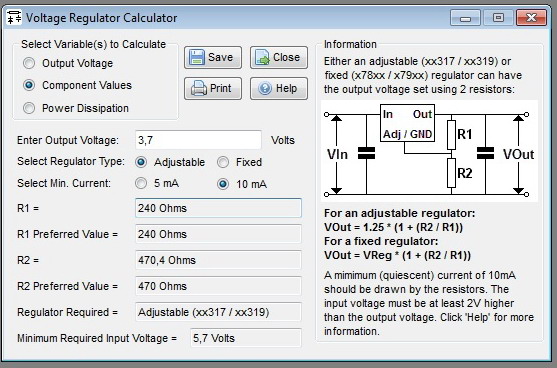This screenshot has height=368, width=557.
Task: Minimize the calculator window
Action: pyautogui.click(x=465, y=18)
